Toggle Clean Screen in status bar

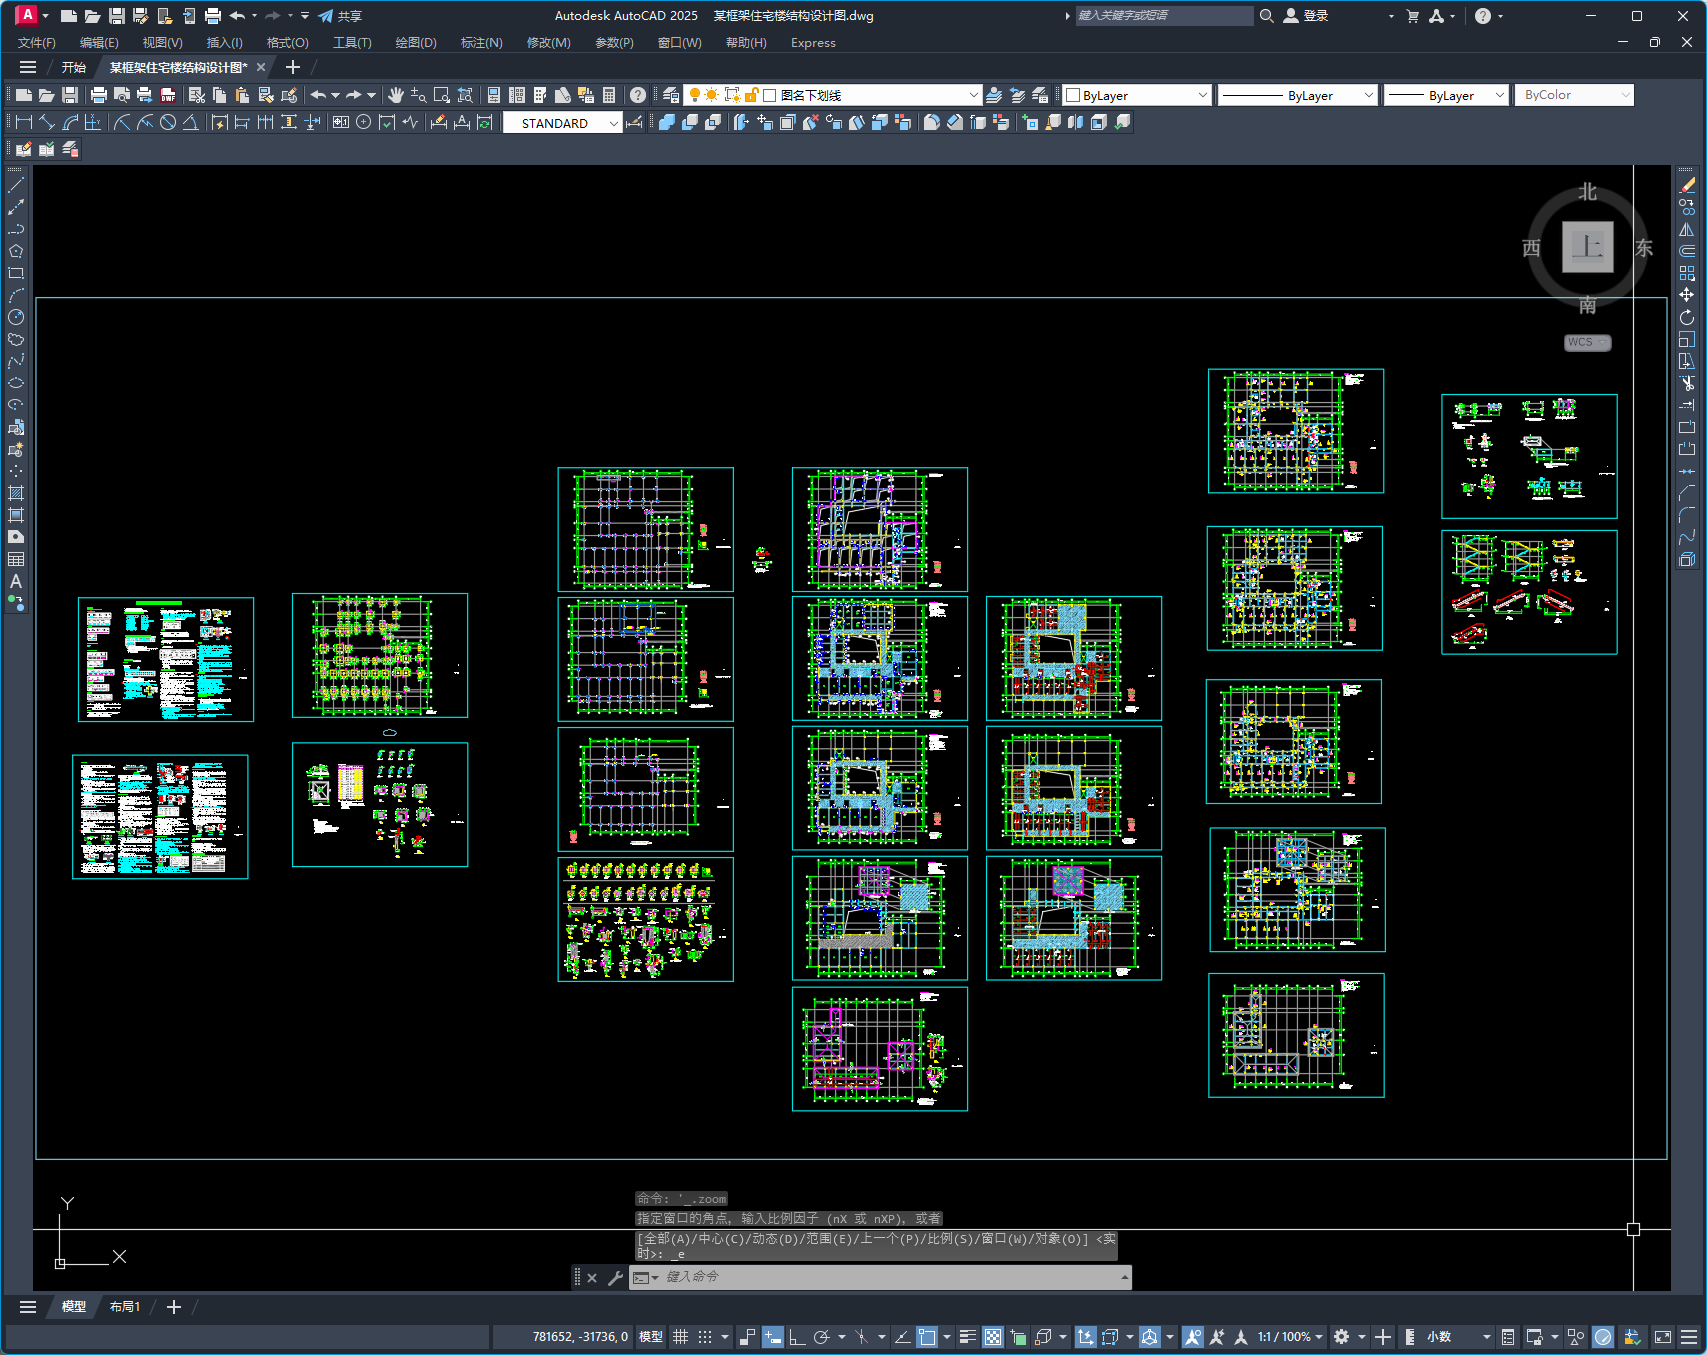tap(1663, 1337)
